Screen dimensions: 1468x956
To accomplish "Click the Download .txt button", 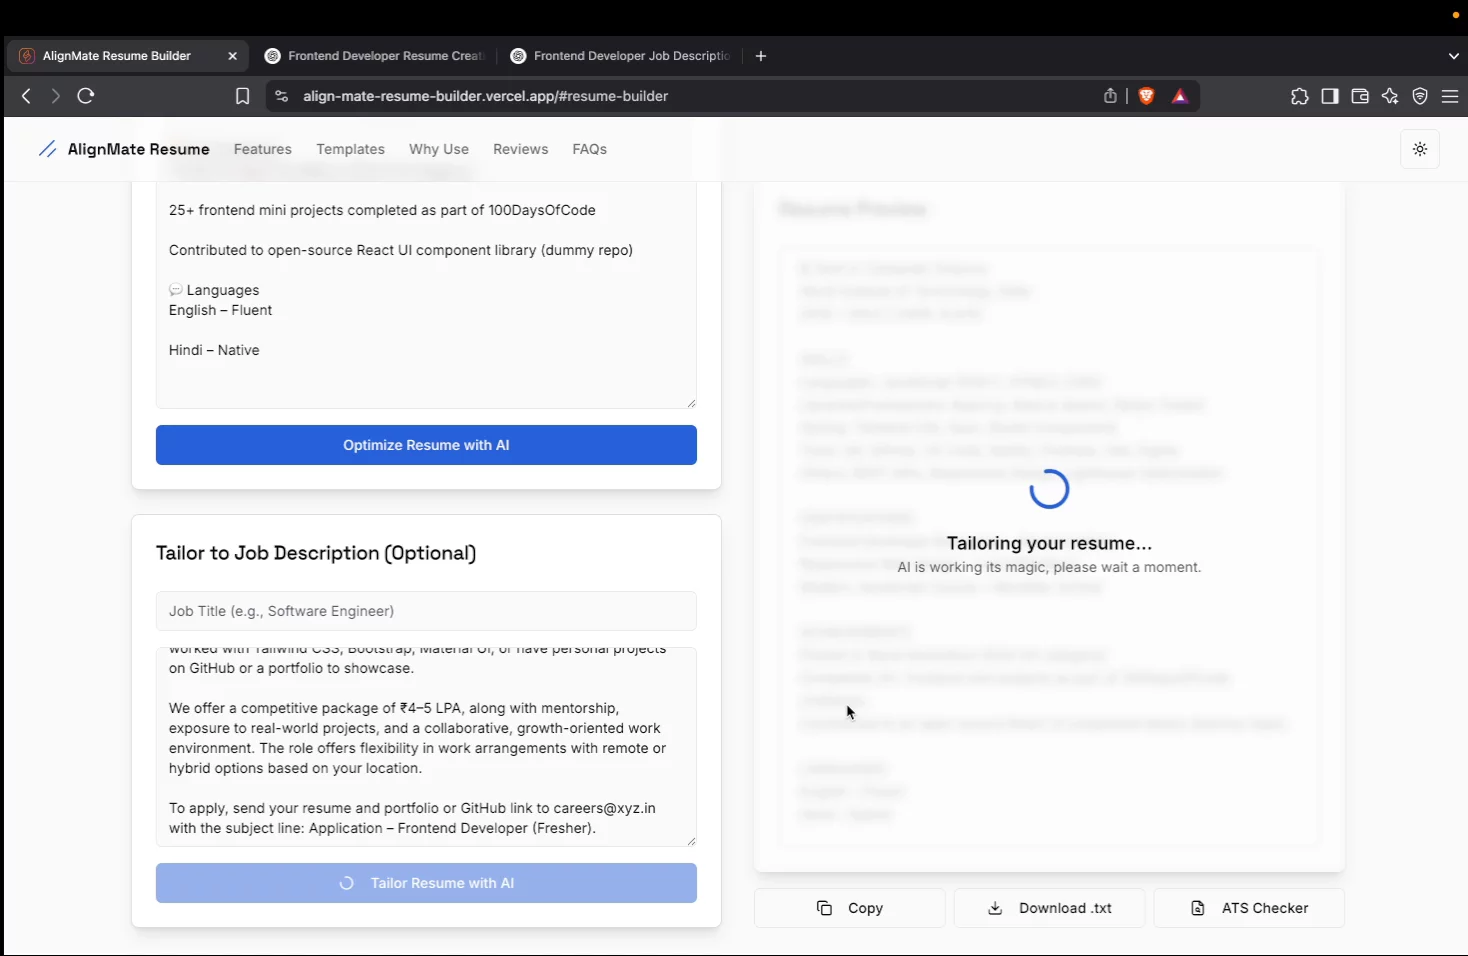I will pos(1049,908).
